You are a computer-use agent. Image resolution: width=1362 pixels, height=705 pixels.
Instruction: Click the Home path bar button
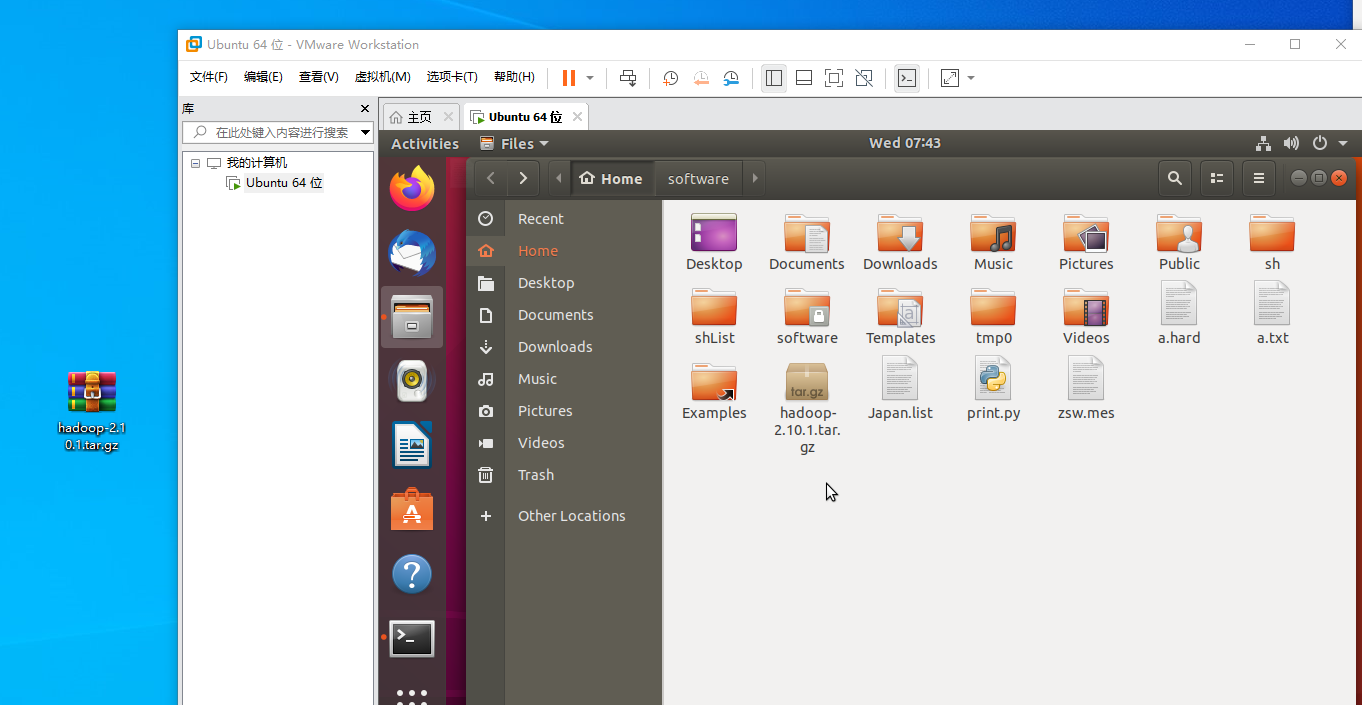pyautogui.click(x=611, y=179)
